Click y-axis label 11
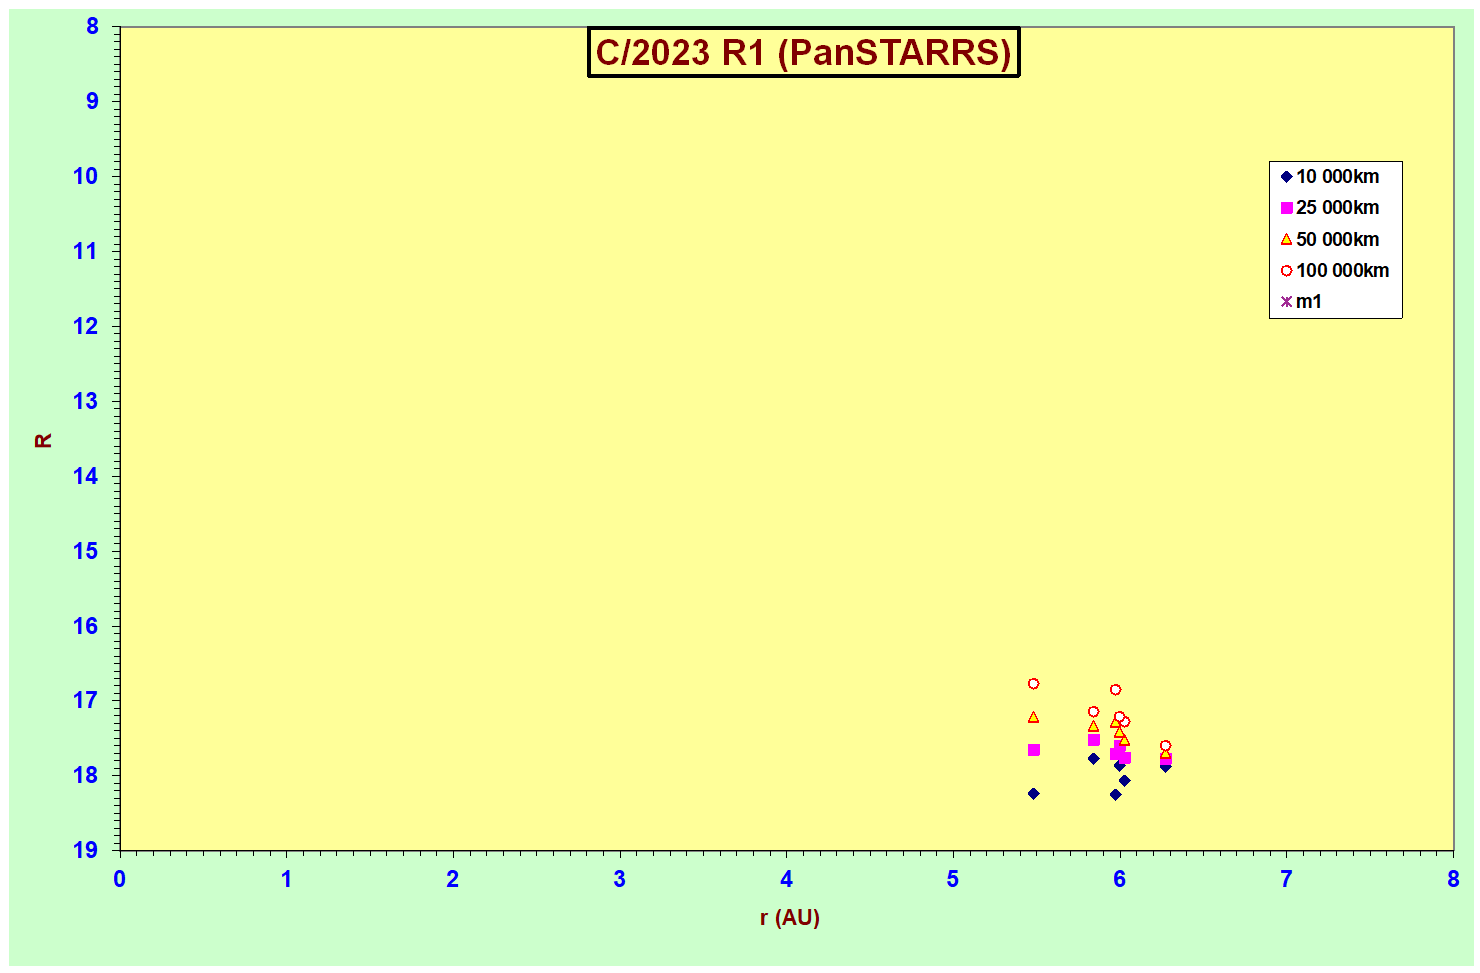1480x973 pixels. tap(86, 251)
